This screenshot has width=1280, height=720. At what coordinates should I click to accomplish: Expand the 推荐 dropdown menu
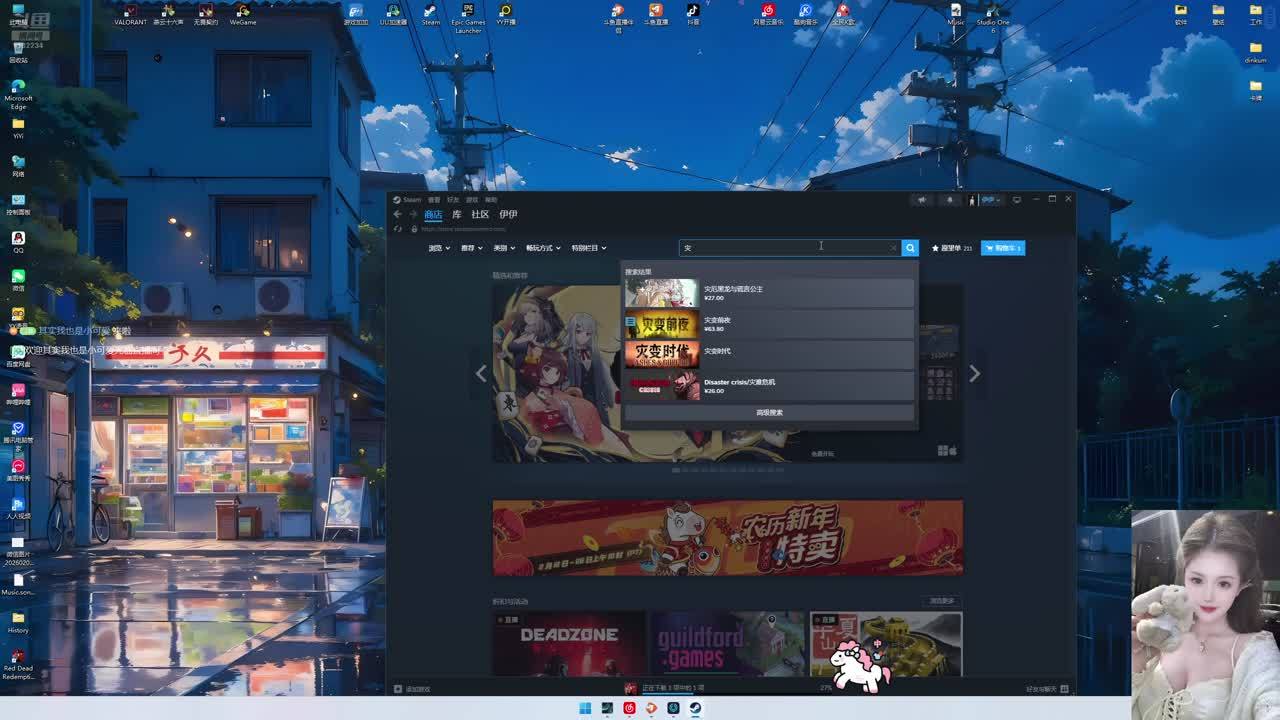(x=471, y=248)
